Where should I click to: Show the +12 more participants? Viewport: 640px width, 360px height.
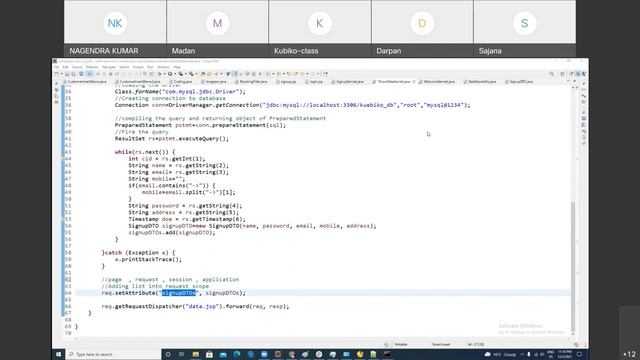pyautogui.click(x=629, y=354)
